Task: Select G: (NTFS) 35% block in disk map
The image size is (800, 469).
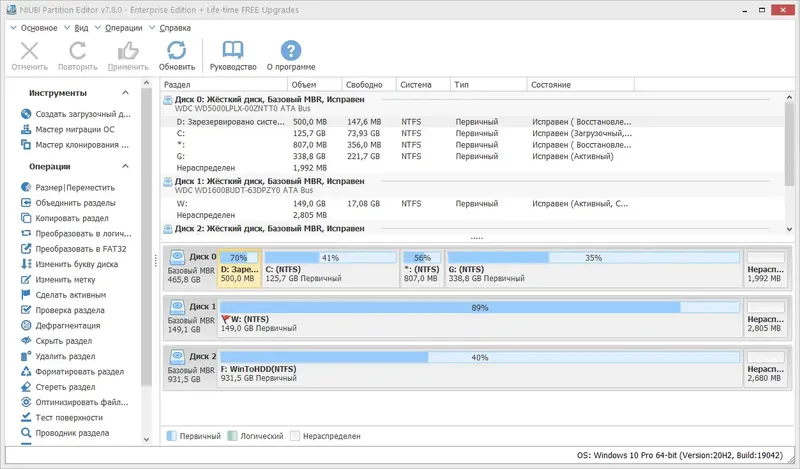Action: (x=594, y=268)
